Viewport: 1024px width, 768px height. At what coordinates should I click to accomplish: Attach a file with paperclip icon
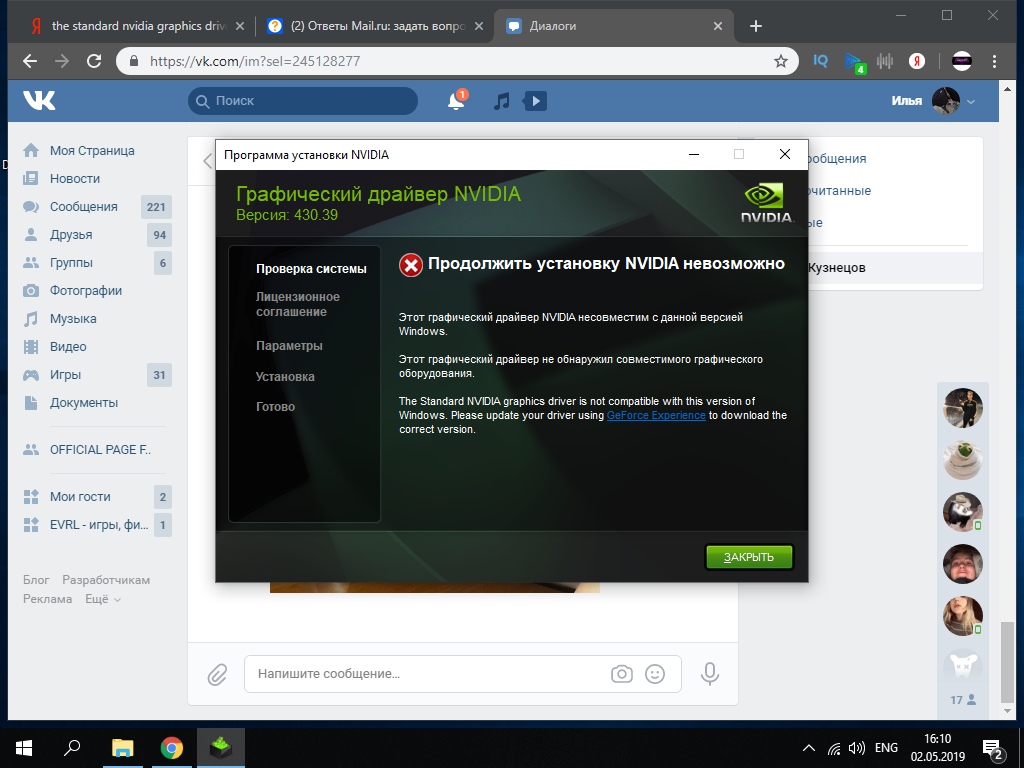tap(217, 674)
